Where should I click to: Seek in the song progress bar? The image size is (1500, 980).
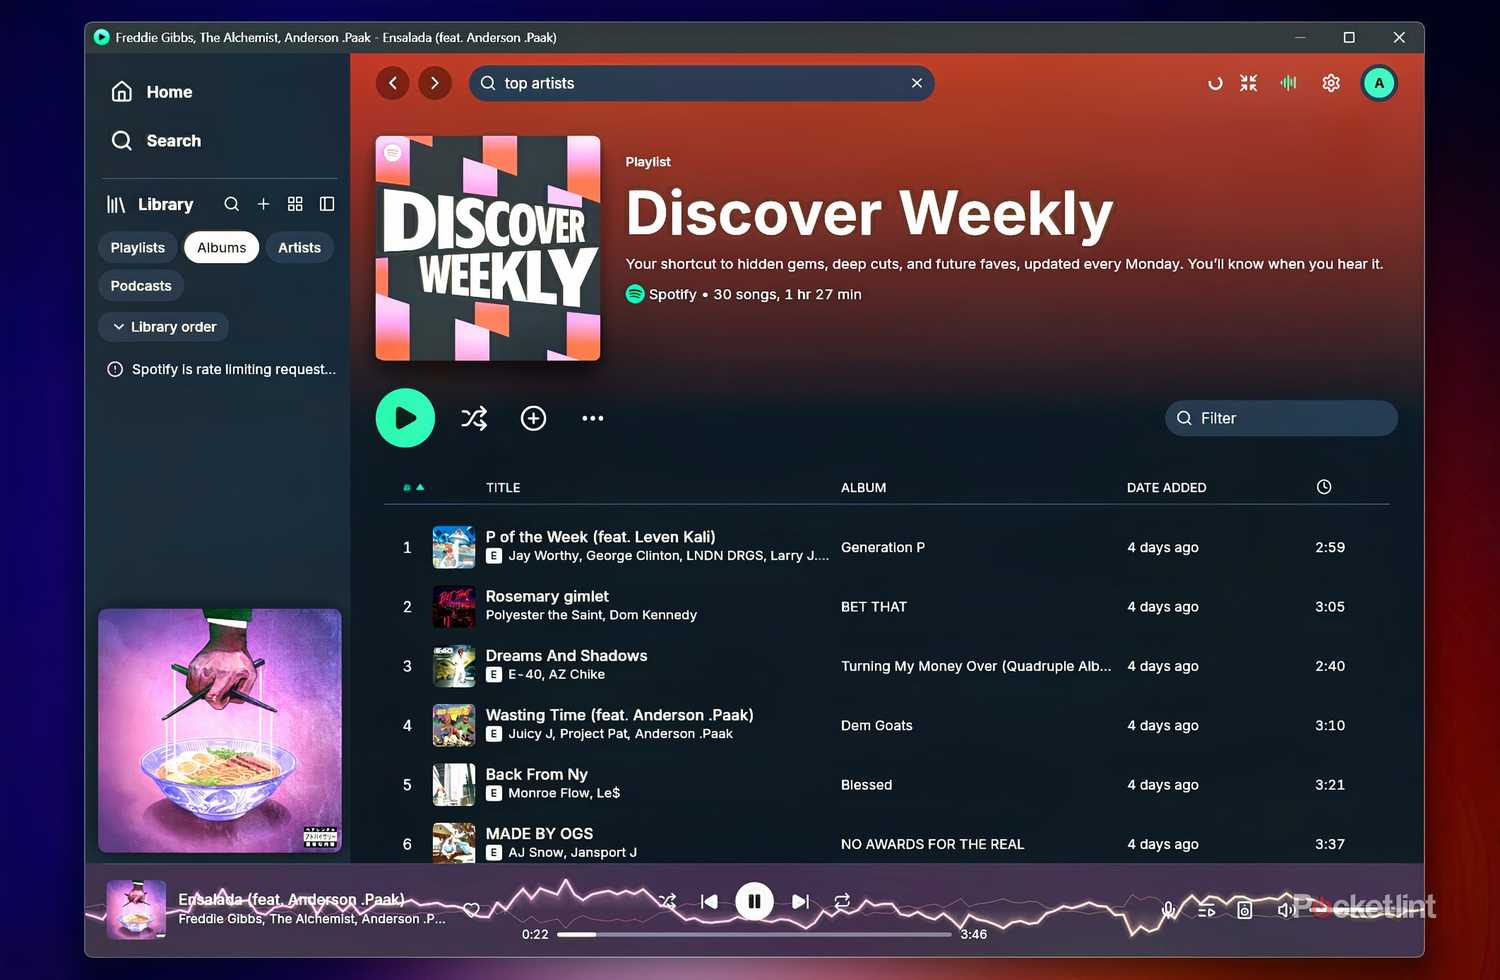point(754,934)
